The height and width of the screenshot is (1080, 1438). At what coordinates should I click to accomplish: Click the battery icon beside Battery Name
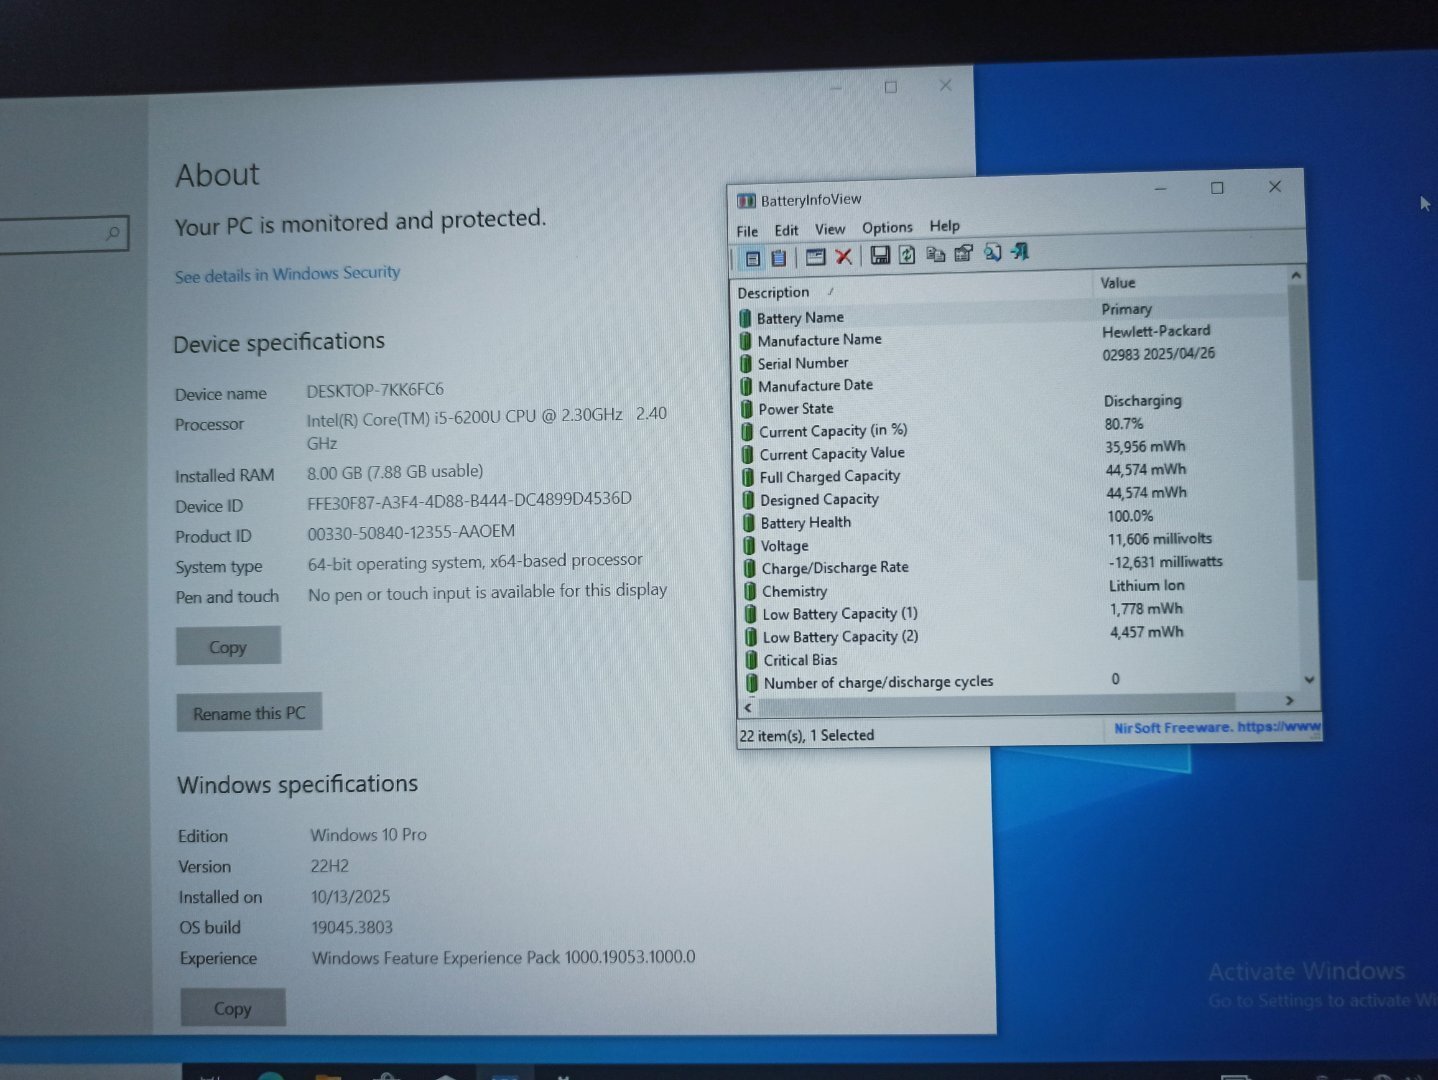click(x=745, y=318)
